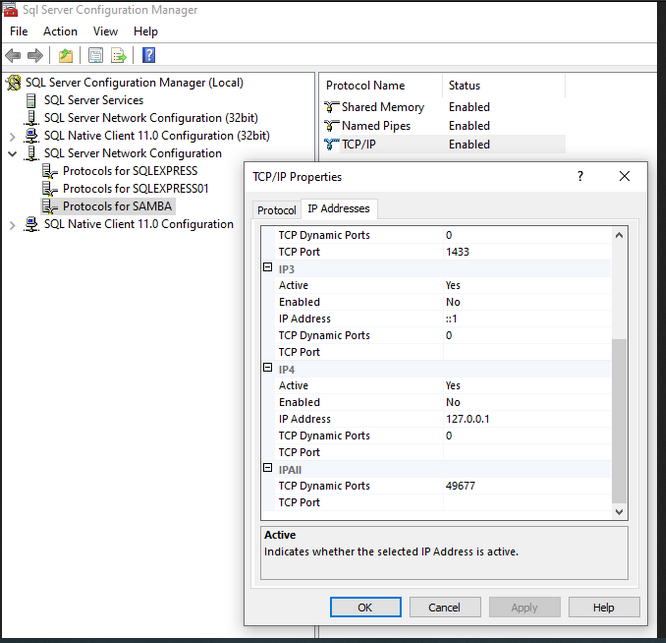Open the View menu
The height and width of the screenshot is (643, 666).
click(105, 31)
